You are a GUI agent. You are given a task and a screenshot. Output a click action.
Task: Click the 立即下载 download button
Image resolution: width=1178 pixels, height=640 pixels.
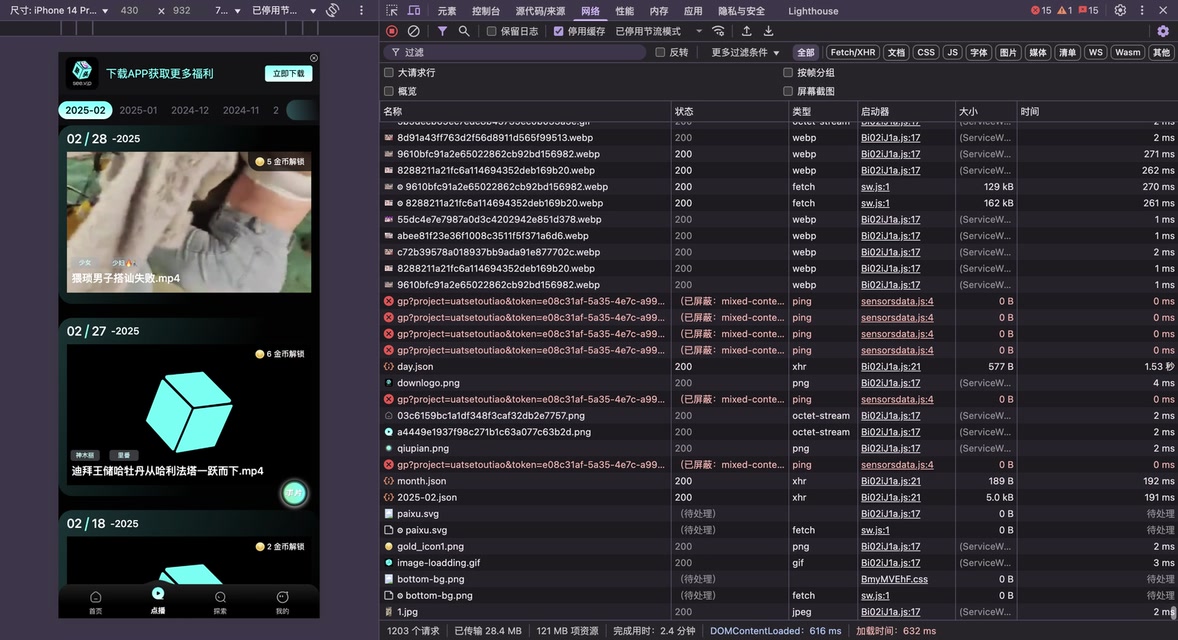288,74
